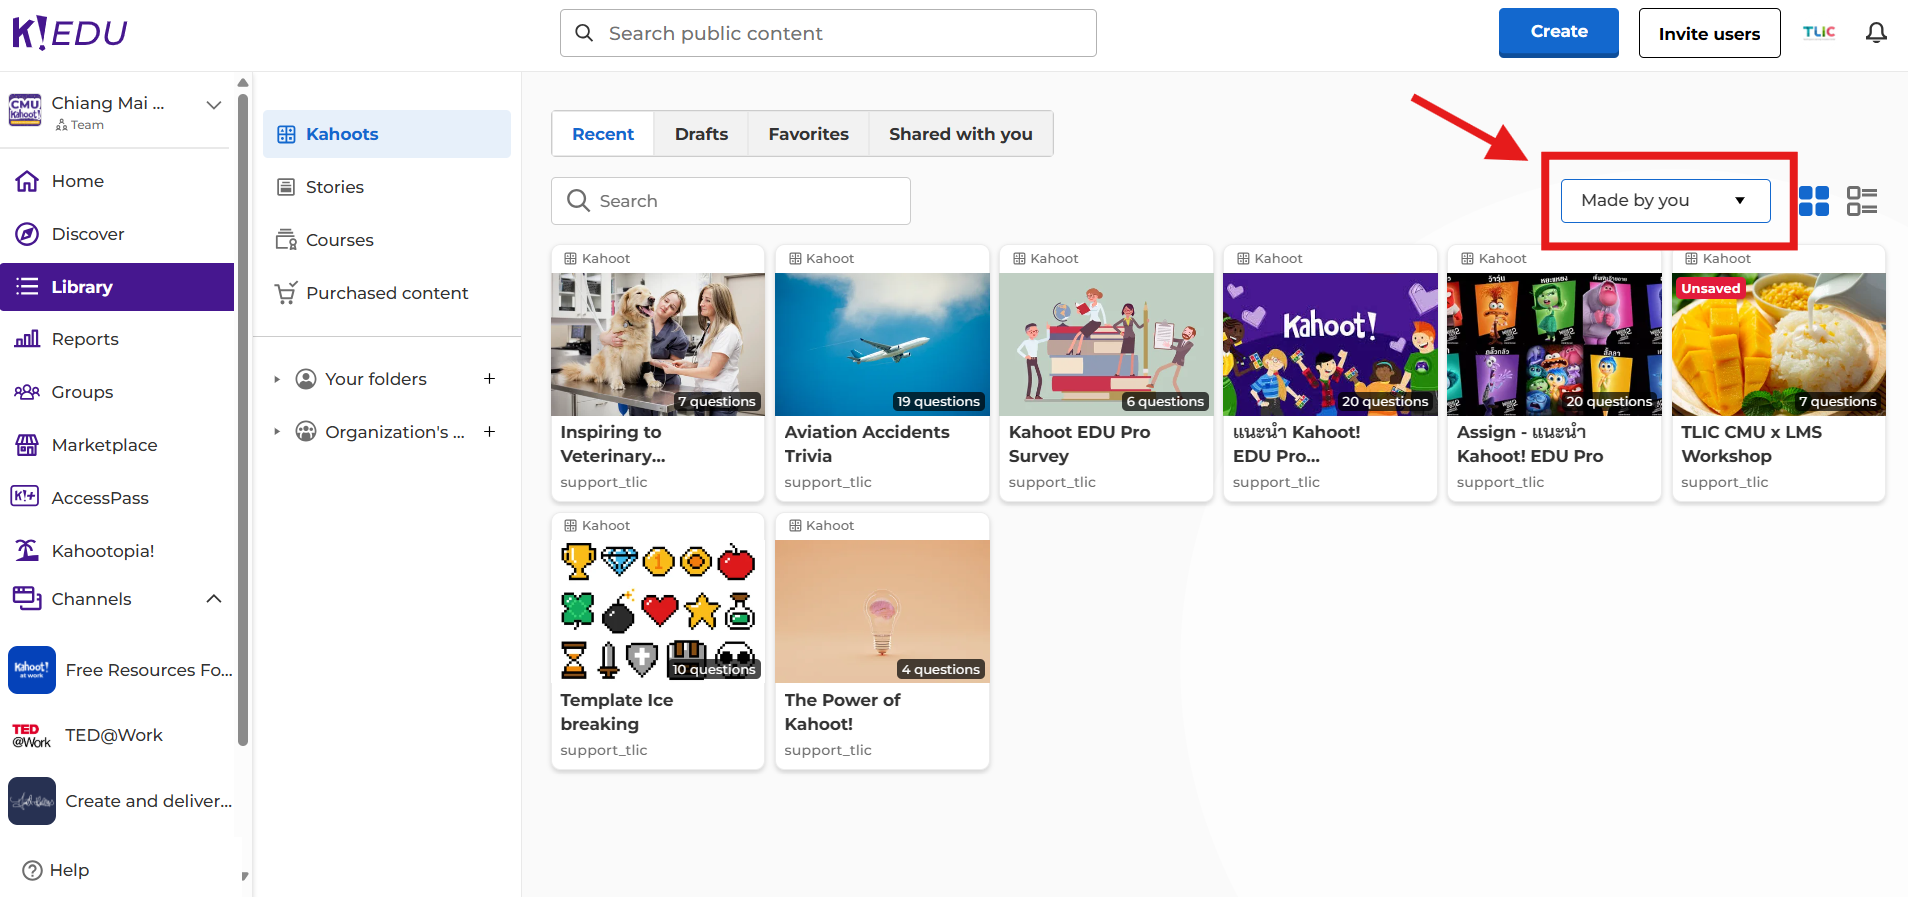The width and height of the screenshot is (1908, 897).
Task: Open the Marketplace store icon
Action: 27,445
